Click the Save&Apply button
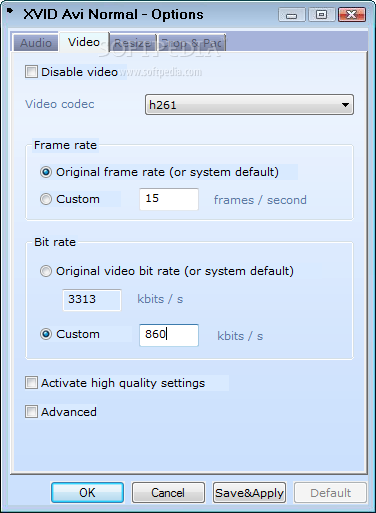The height and width of the screenshot is (513, 376). 249,492
